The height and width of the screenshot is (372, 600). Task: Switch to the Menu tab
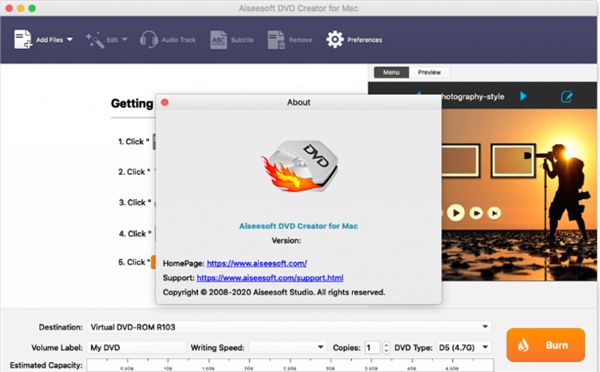pos(391,72)
